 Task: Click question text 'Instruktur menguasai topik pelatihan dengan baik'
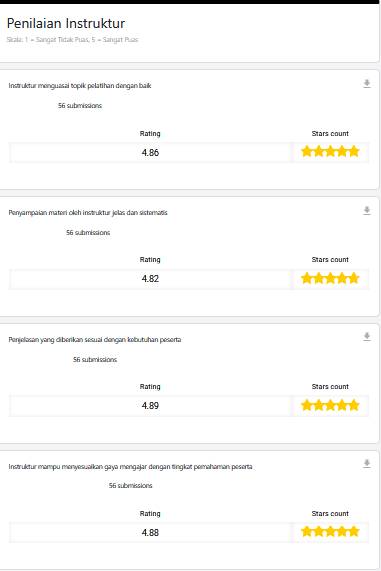(x=80, y=86)
